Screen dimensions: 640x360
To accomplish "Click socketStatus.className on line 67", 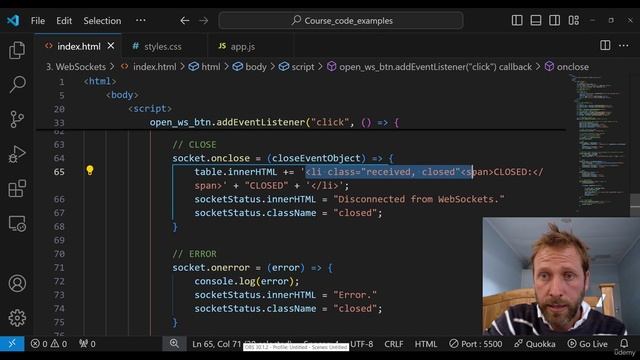I will click(255, 213).
